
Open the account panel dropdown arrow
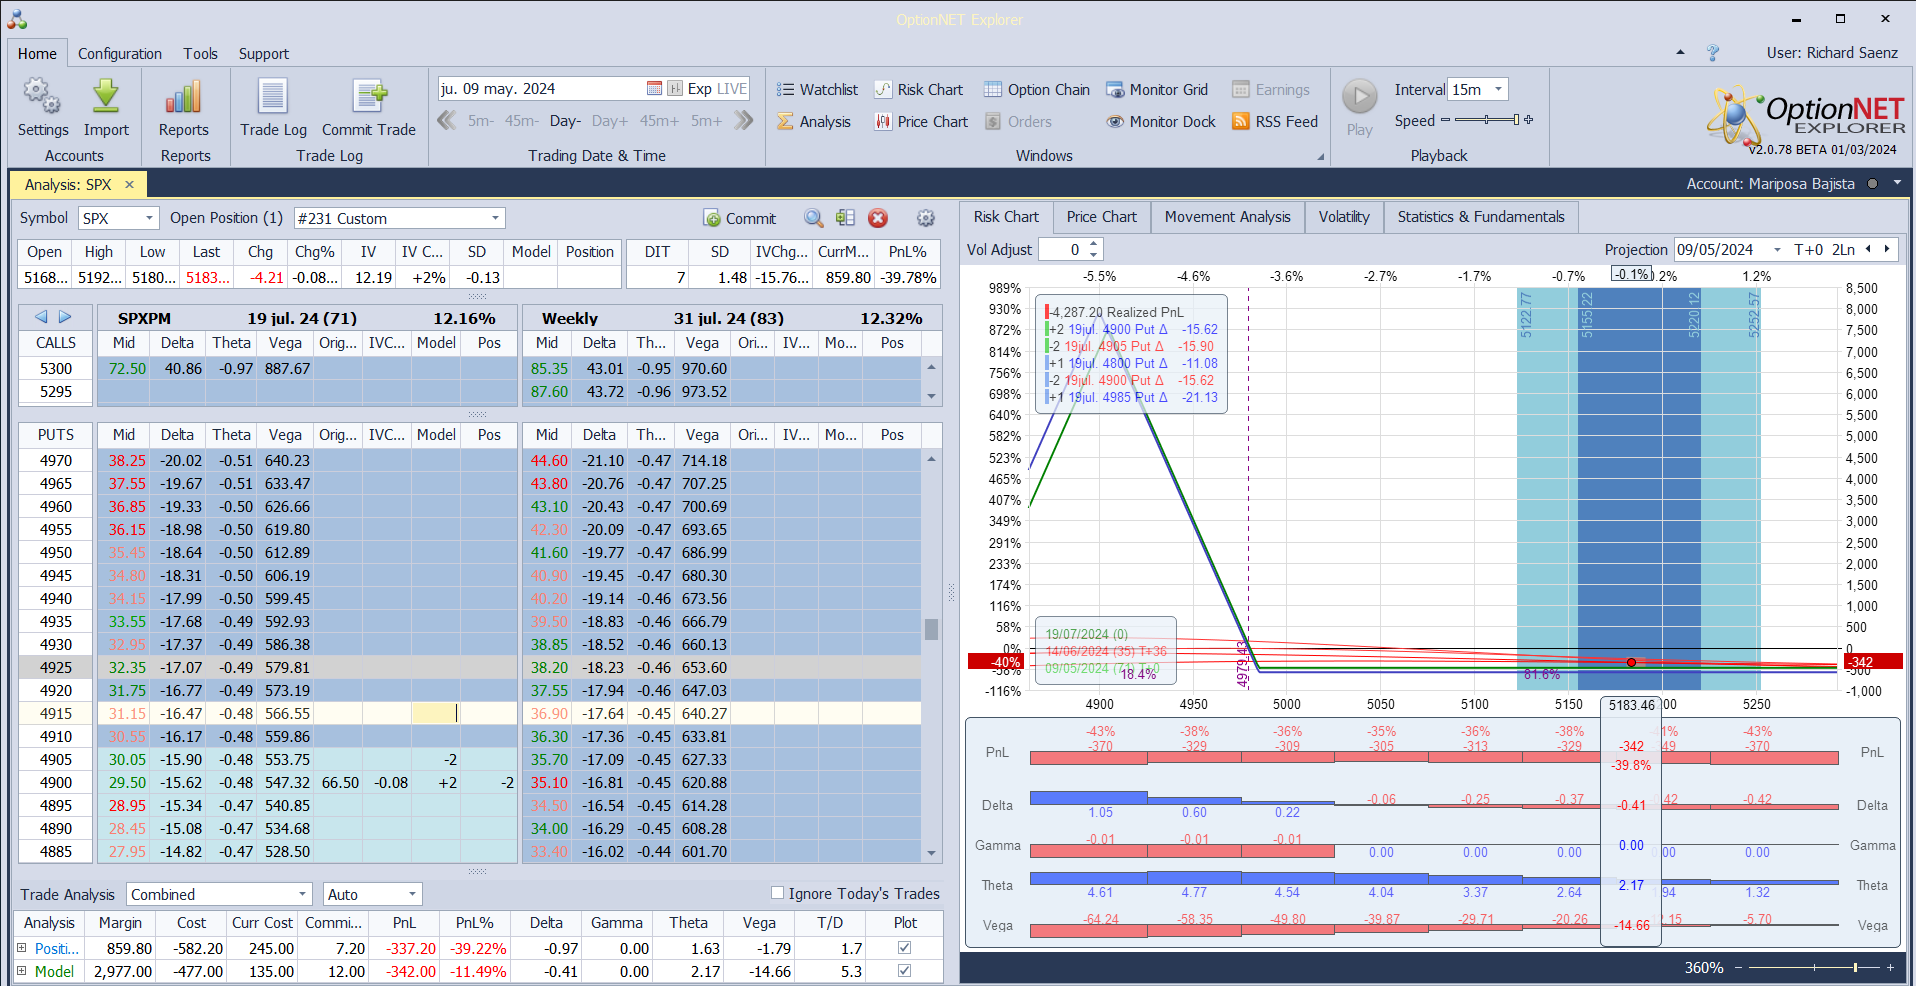[1897, 183]
